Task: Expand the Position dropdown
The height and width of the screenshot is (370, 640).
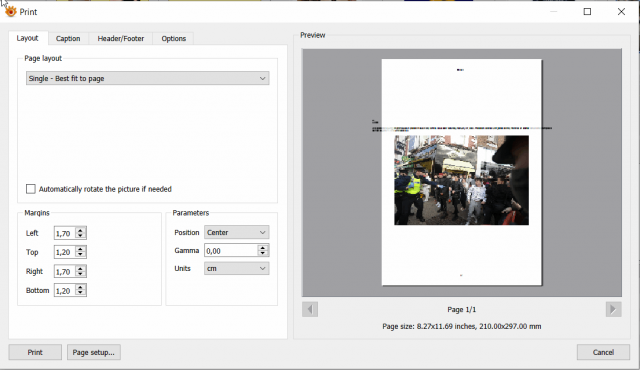Action: pos(236,233)
